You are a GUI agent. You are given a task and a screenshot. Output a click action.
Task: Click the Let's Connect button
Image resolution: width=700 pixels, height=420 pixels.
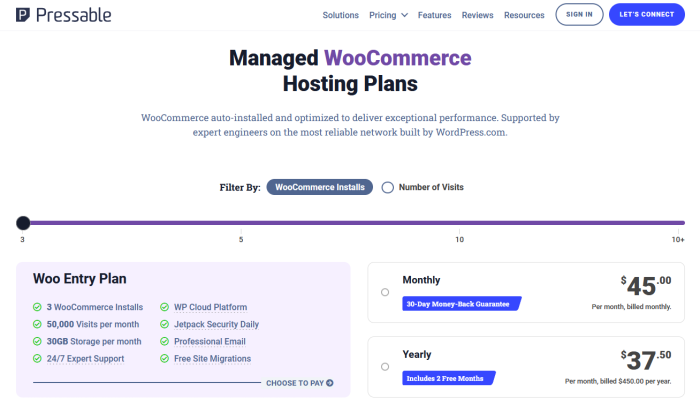pyautogui.click(x=646, y=14)
